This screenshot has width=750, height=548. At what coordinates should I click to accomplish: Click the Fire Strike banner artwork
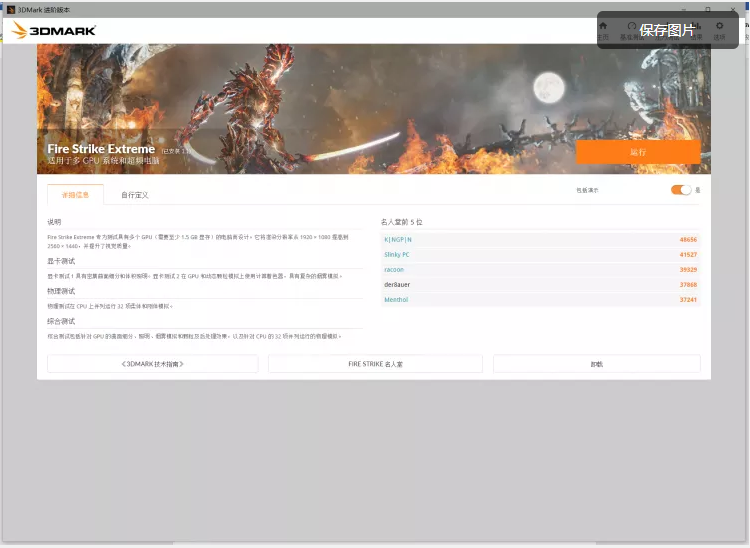coord(374,109)
